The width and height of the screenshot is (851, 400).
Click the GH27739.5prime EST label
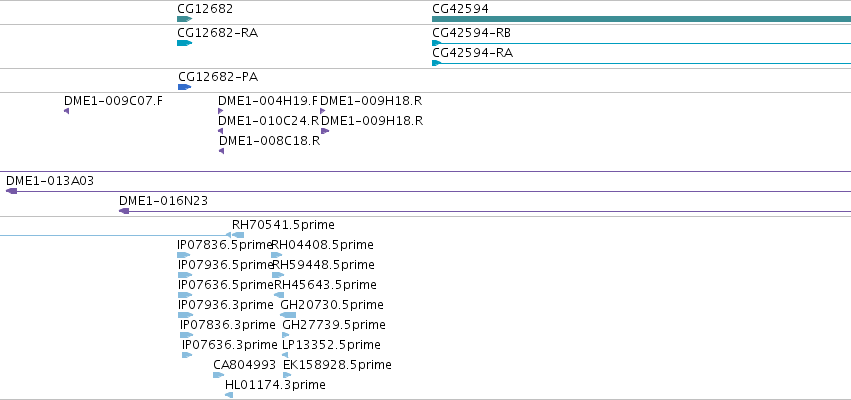[334, 325]
